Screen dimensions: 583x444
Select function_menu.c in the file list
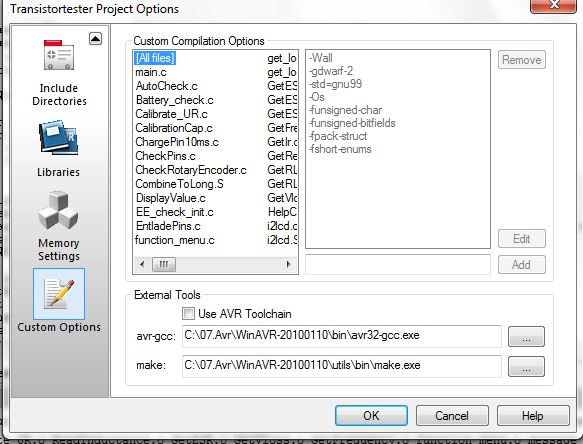[x=174, y=240]
